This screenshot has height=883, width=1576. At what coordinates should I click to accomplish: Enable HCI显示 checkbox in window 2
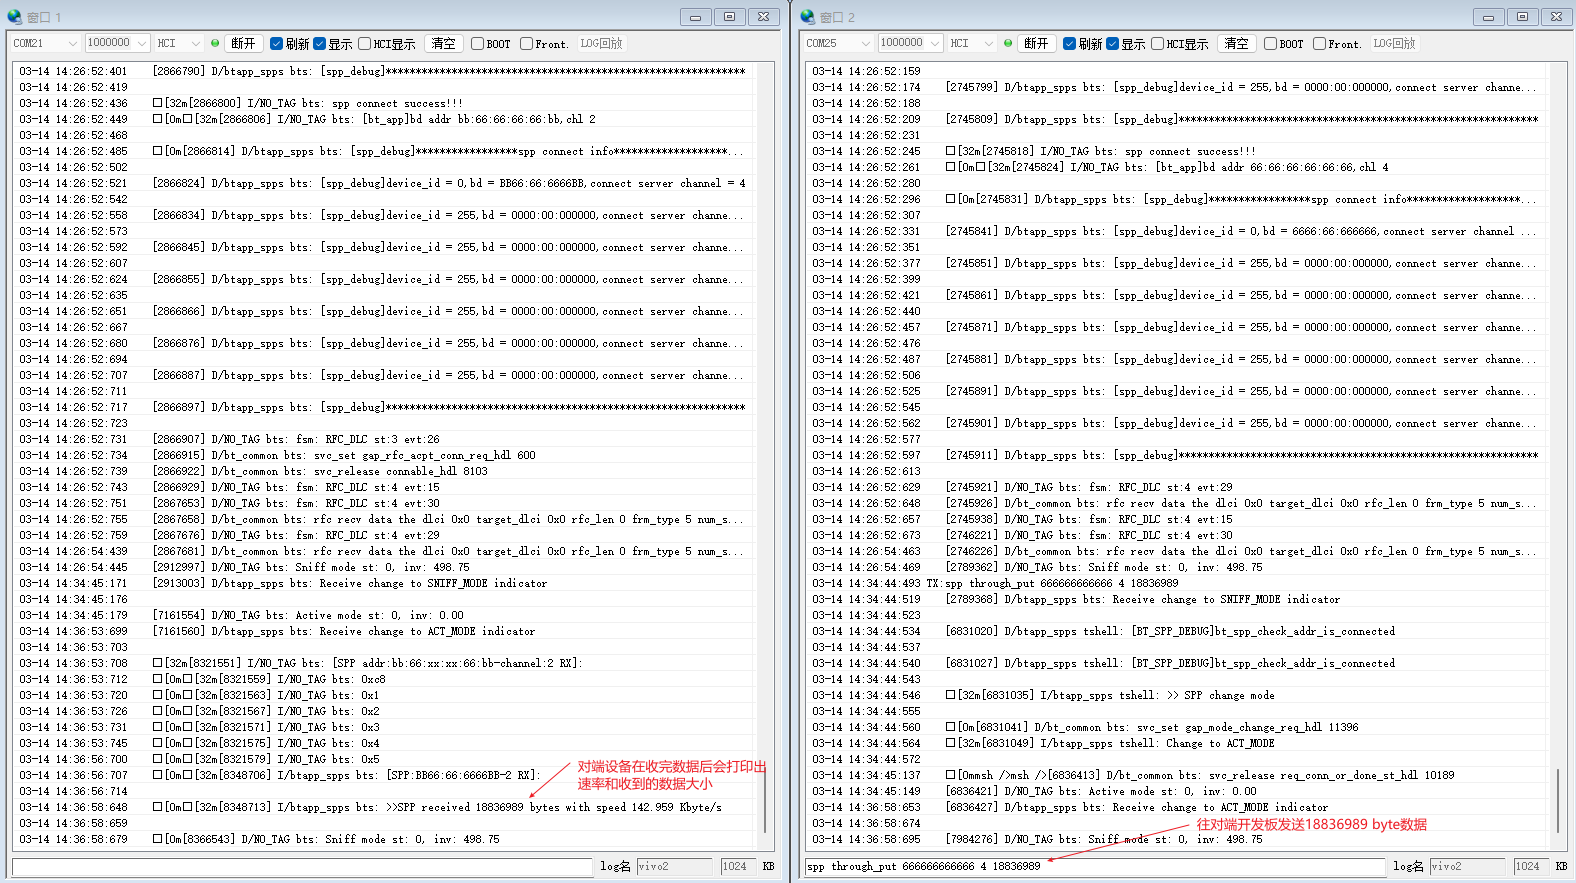(x=1157, y=44)
